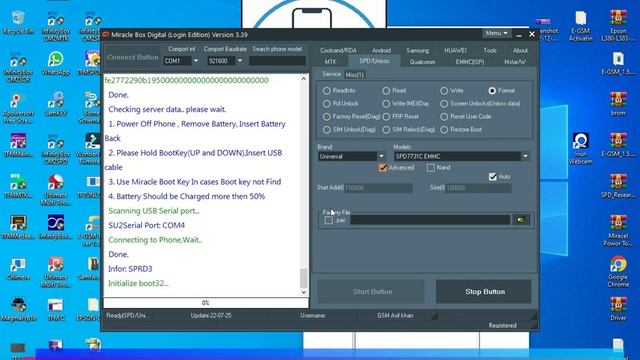This screenshot has height=360, width=640.
Task: Launch Wondershare Filmora from the desktop
Action: click(92, 149)
